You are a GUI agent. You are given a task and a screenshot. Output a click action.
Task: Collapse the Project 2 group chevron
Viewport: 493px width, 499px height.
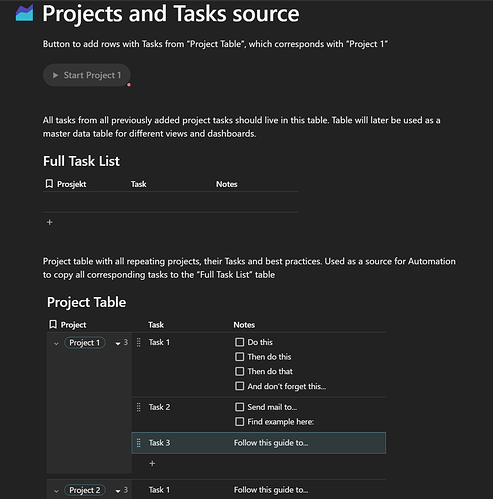point(56,491)
